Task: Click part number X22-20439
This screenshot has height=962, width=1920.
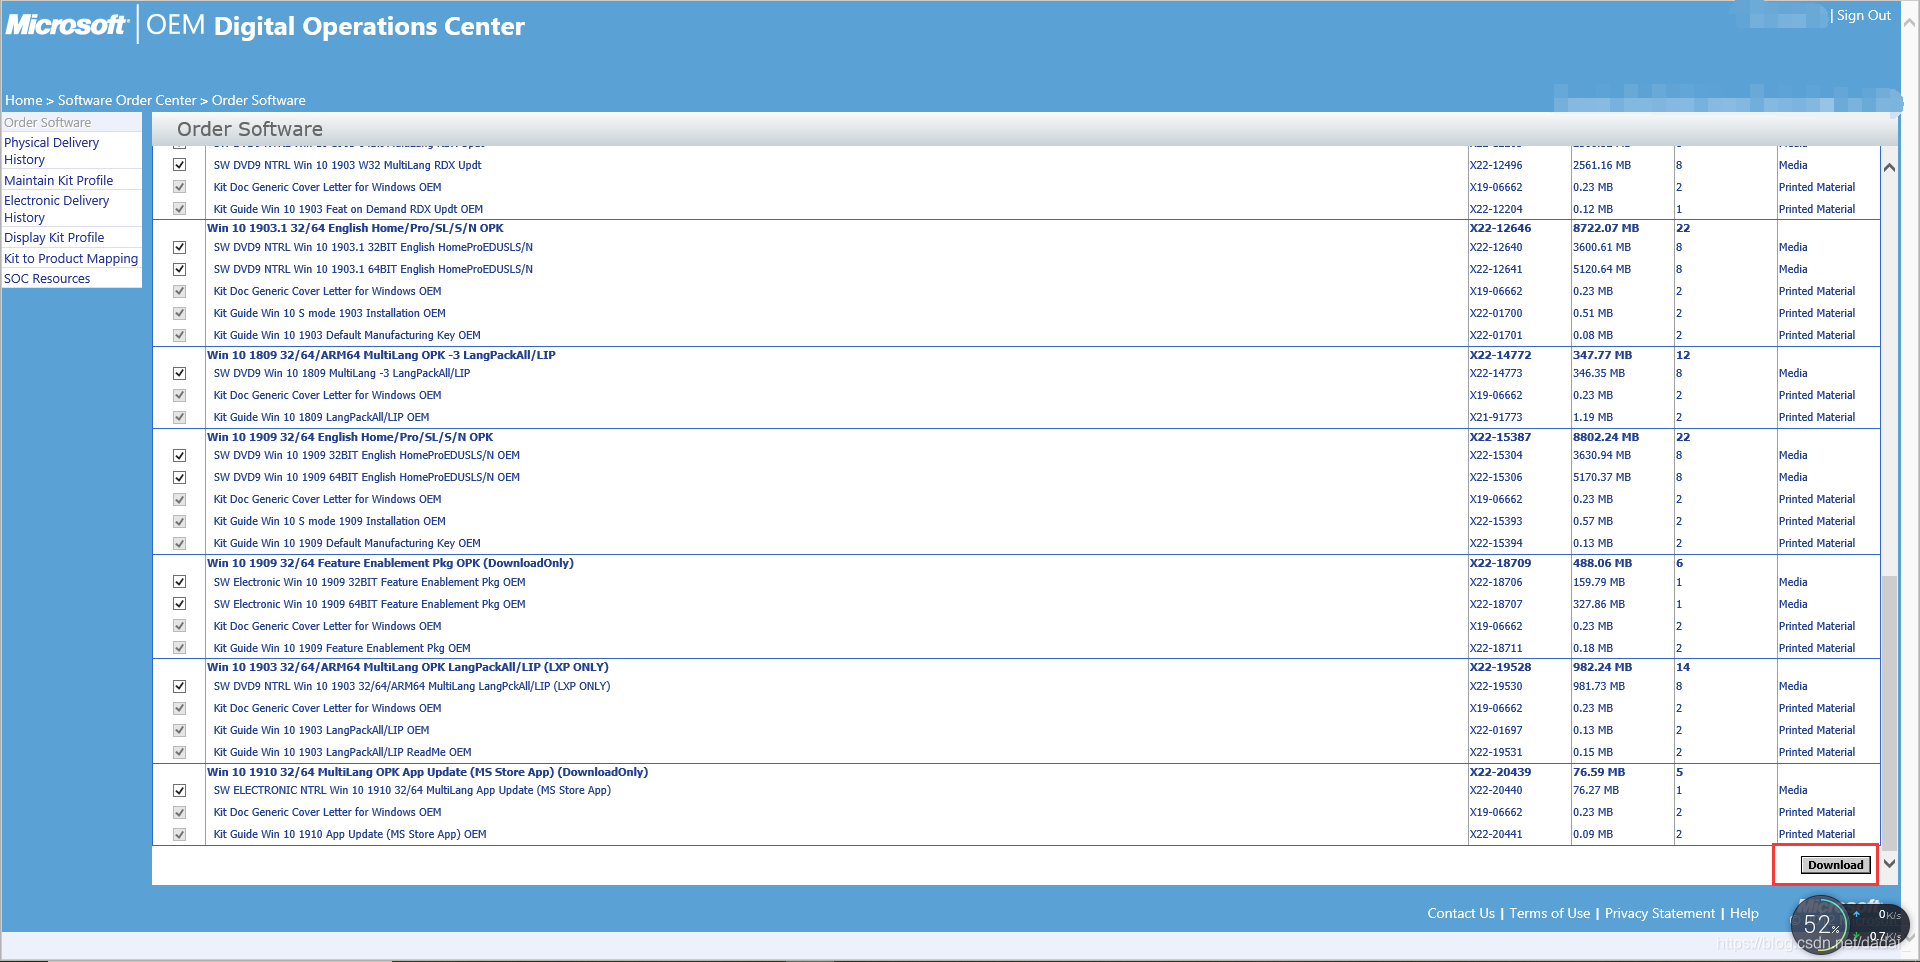Action: coord(1500,772)
